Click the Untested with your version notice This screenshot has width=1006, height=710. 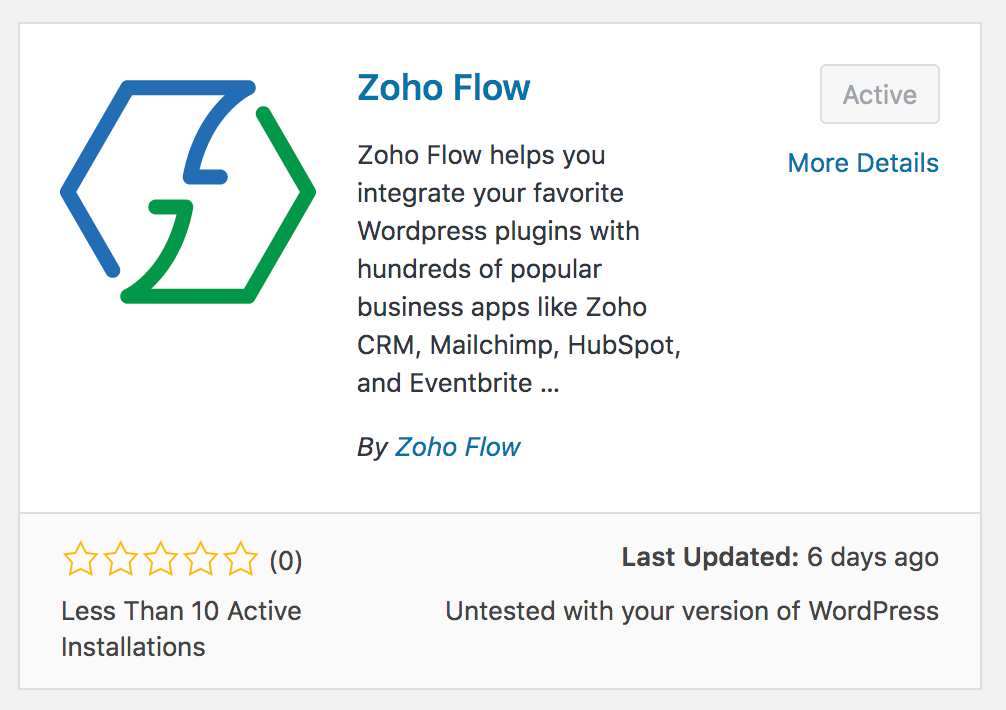click(x=692, y=611)
